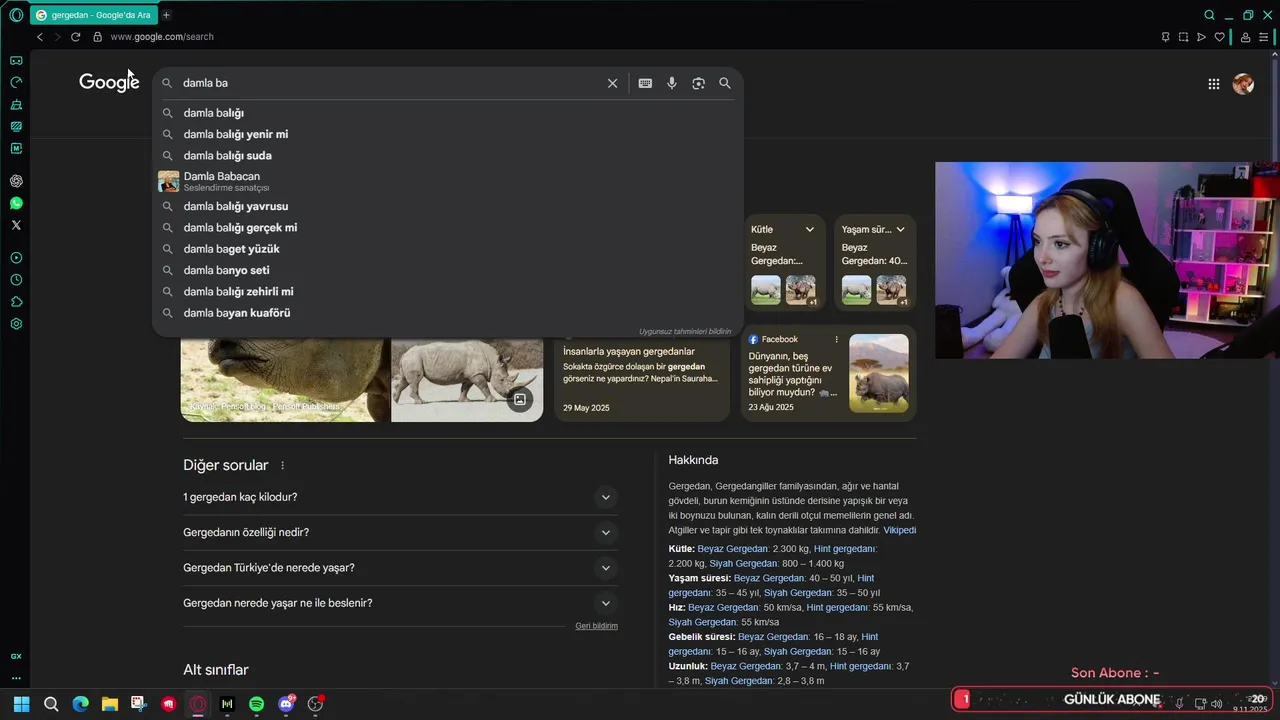
Task: Open Discord from the taskbar
Action: (x=286, y=704)
